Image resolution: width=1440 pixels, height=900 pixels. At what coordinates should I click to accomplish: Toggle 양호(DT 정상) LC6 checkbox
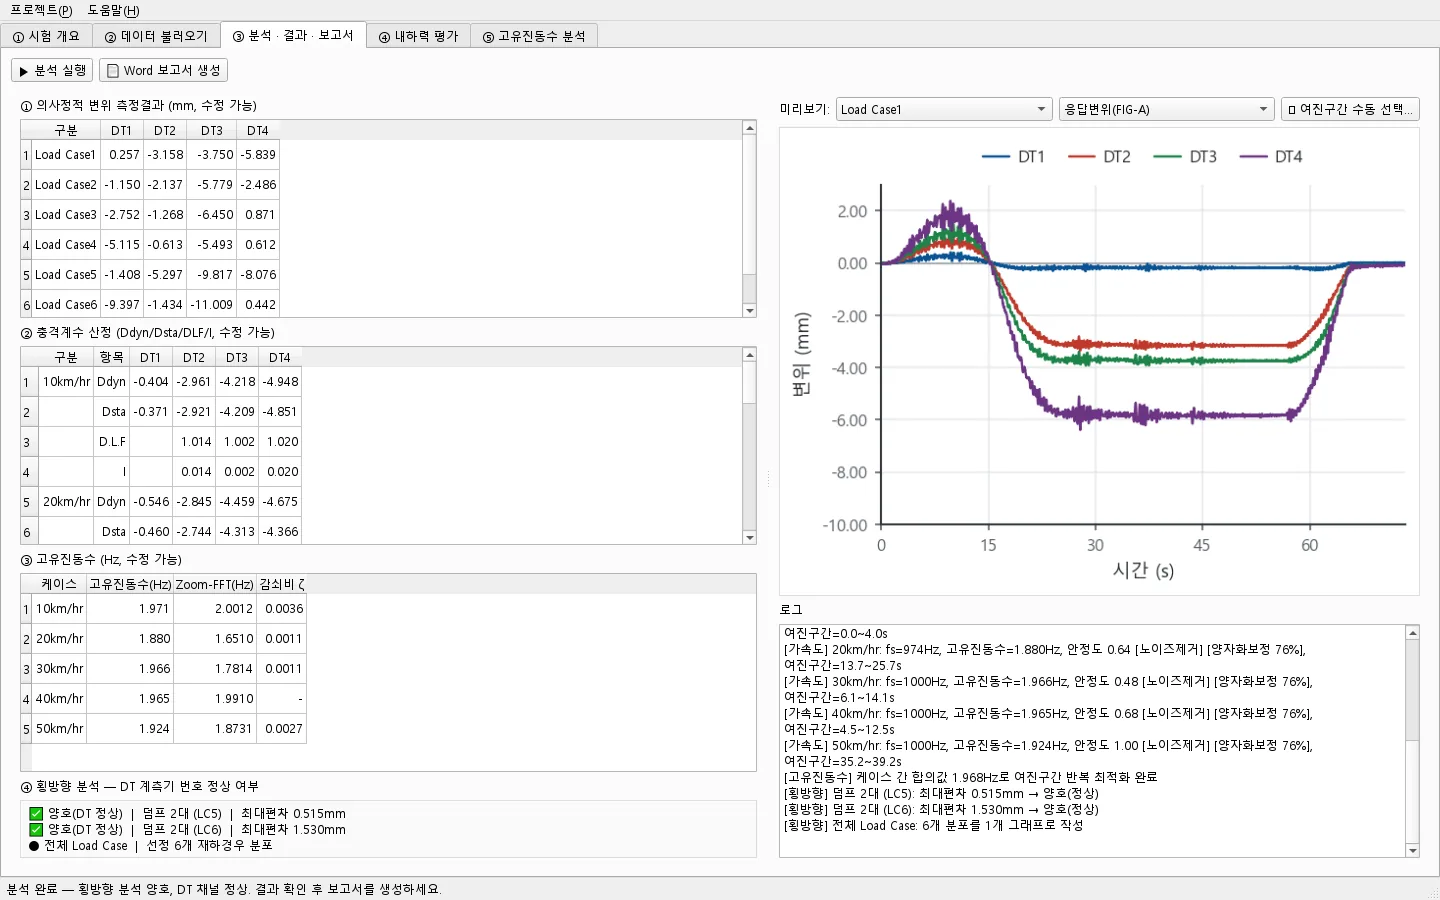pos(36,830)
